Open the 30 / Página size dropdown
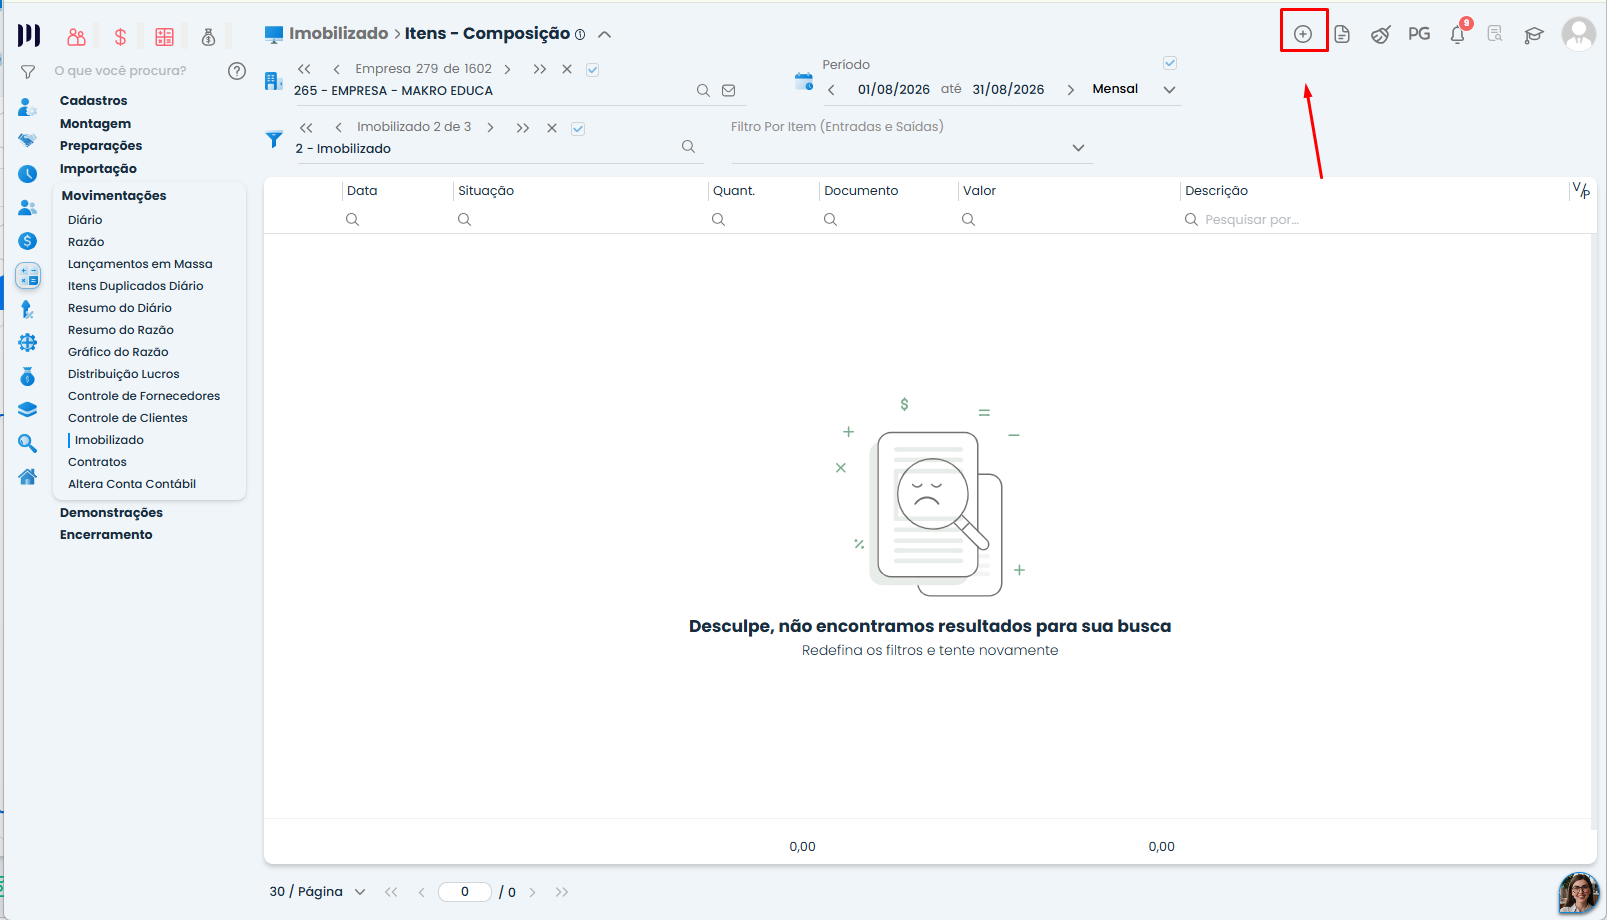The height and width of the screenshot is (920, 1607). [x=317, y=892]
